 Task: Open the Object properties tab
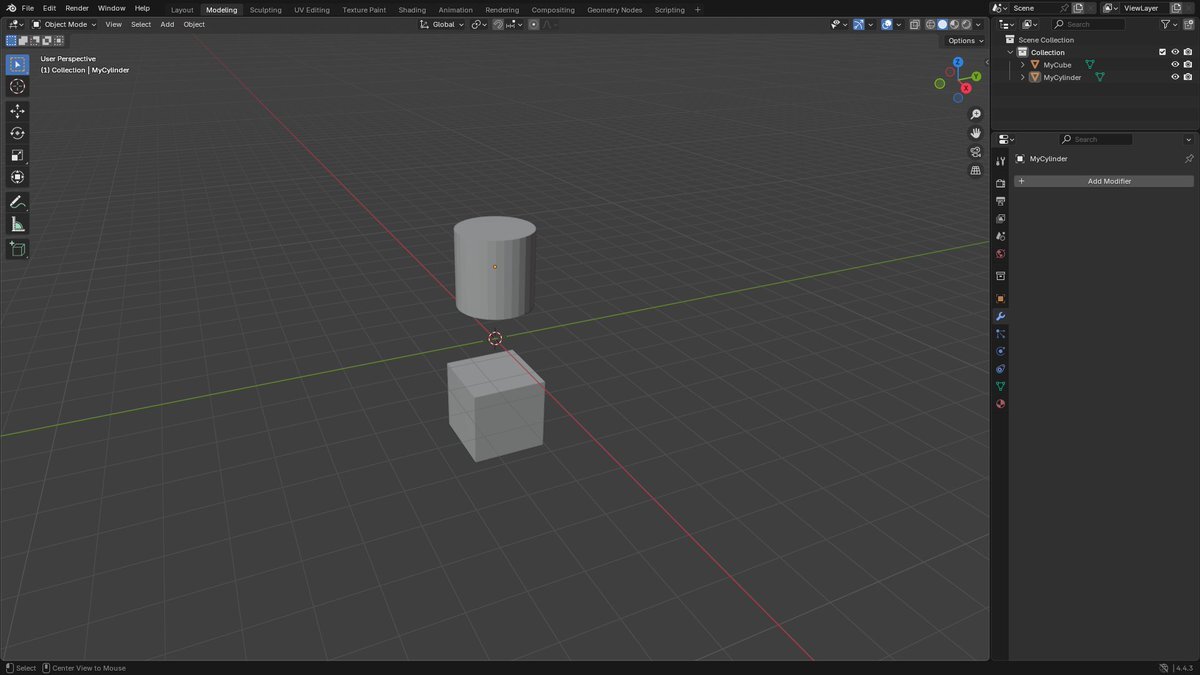1000,298
